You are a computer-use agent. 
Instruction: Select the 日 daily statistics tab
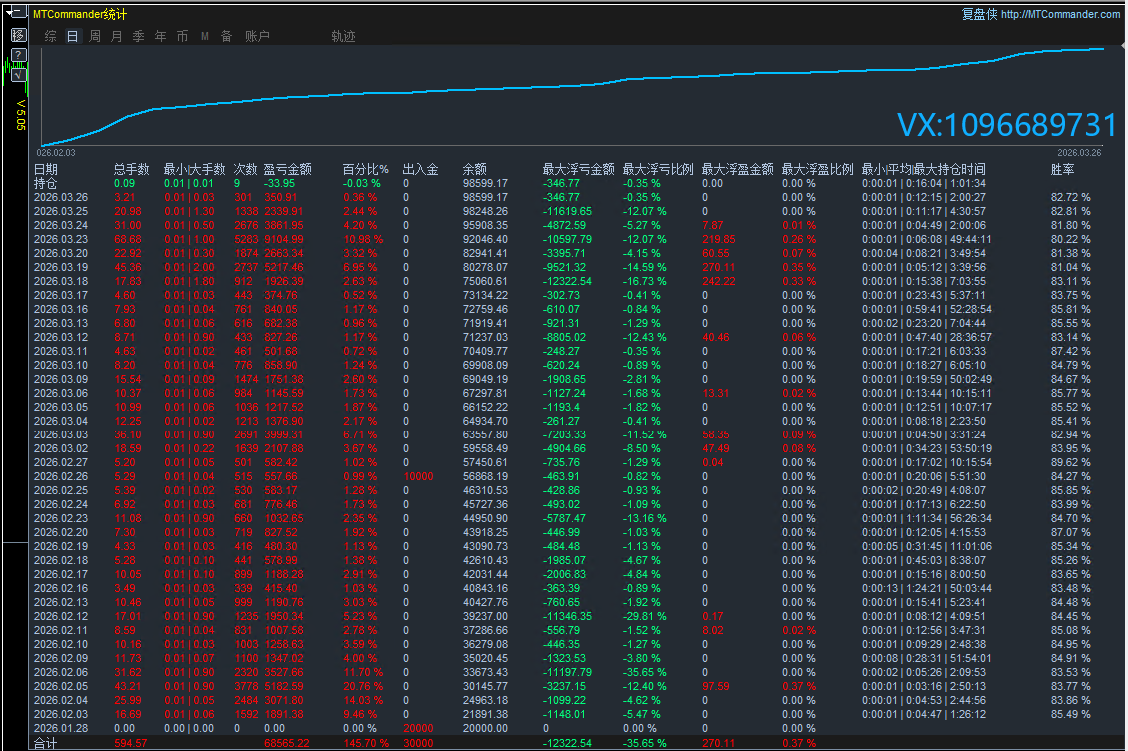coord(72,36)
